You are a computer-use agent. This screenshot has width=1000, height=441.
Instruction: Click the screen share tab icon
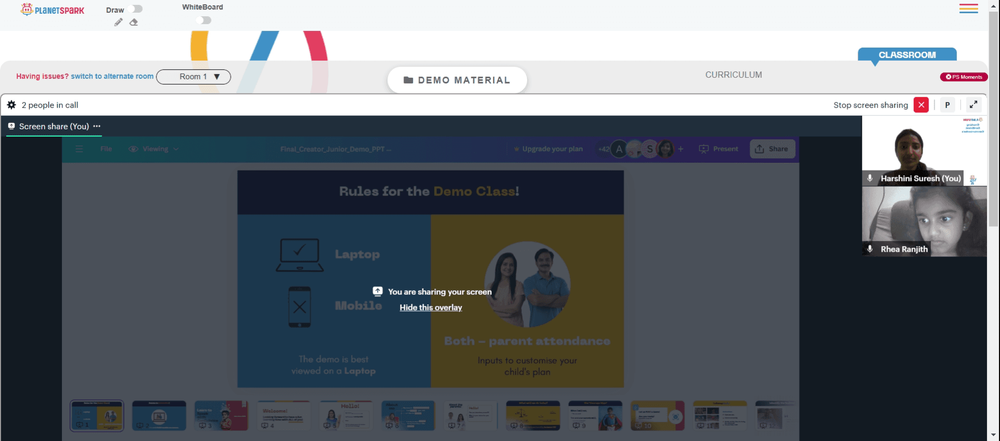click(11, 126)
